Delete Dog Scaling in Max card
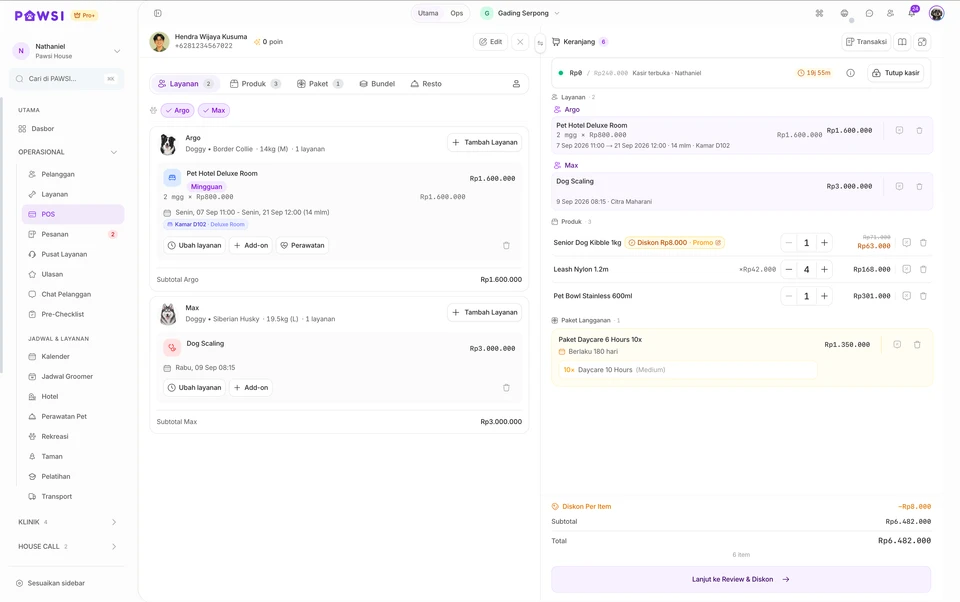This screenshot has width=960, height=602. [506, 388]
